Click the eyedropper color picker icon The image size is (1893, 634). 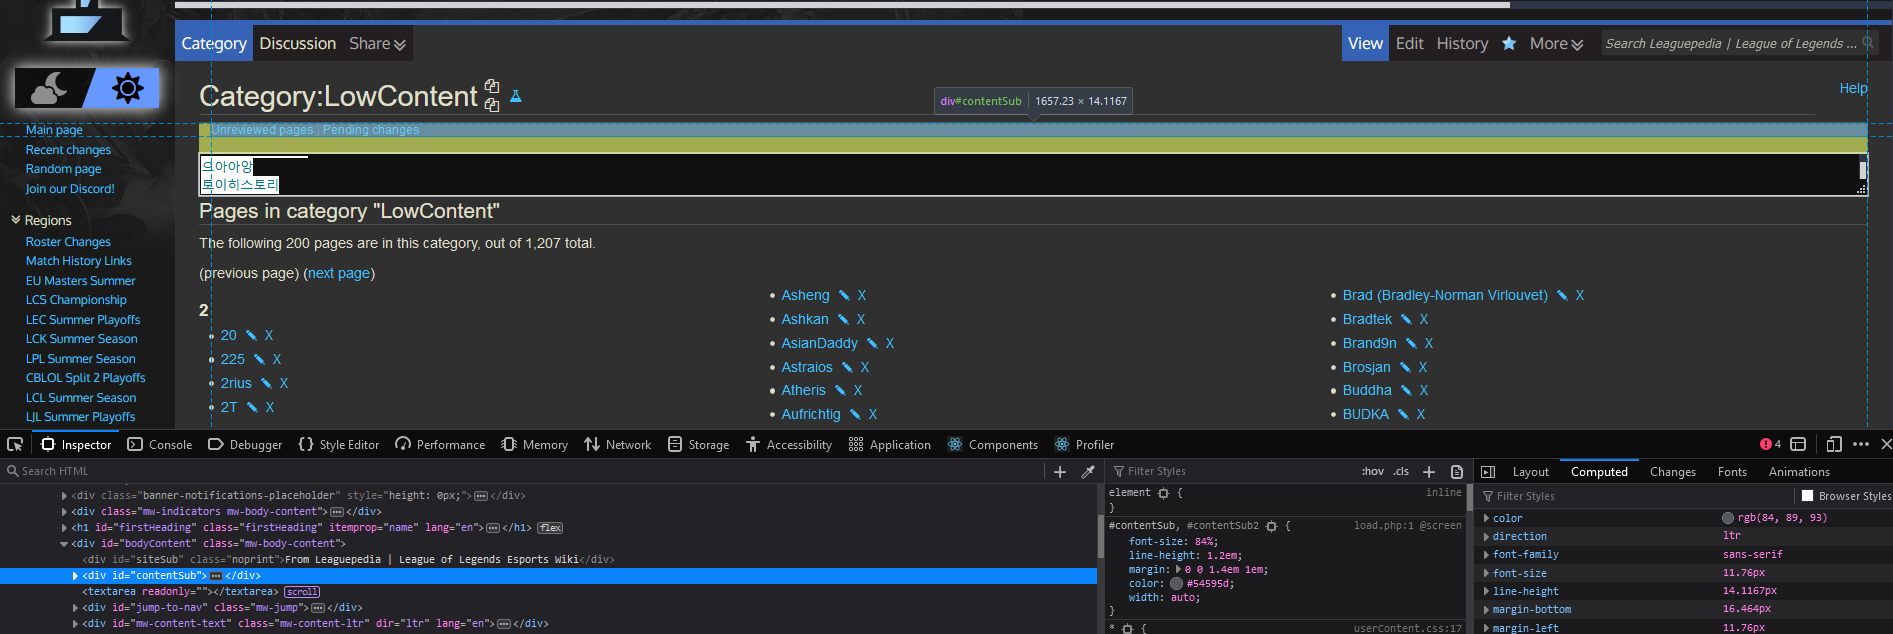[1088, 472]
